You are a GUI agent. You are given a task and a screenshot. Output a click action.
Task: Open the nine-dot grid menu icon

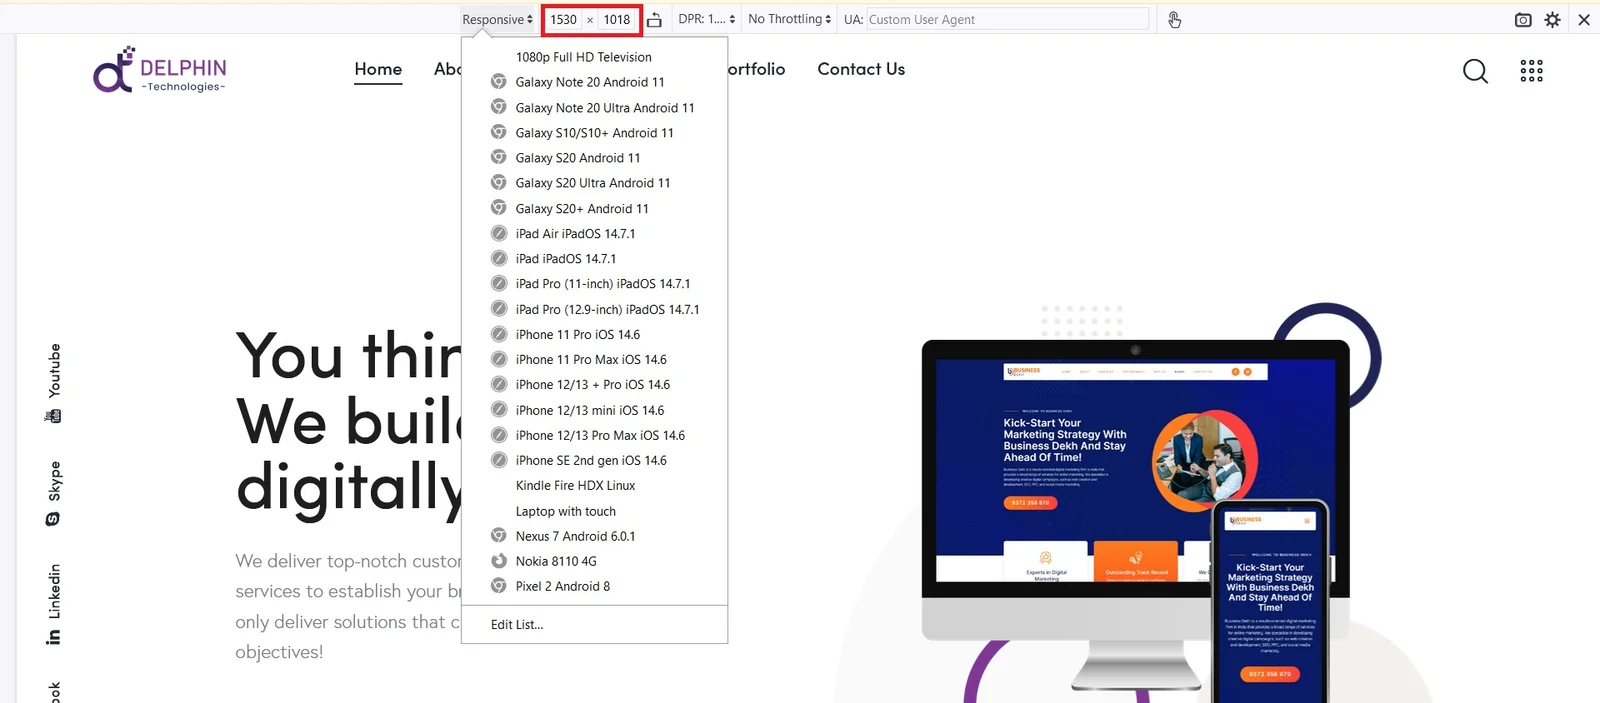[1531, 70]
